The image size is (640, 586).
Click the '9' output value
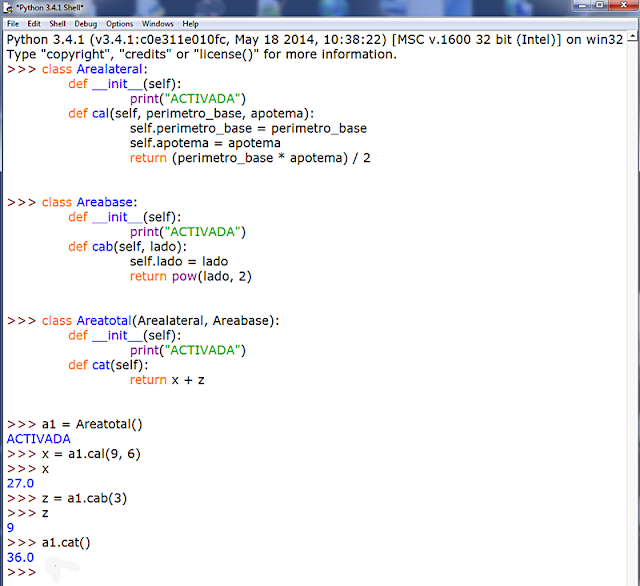coord(11,528)
